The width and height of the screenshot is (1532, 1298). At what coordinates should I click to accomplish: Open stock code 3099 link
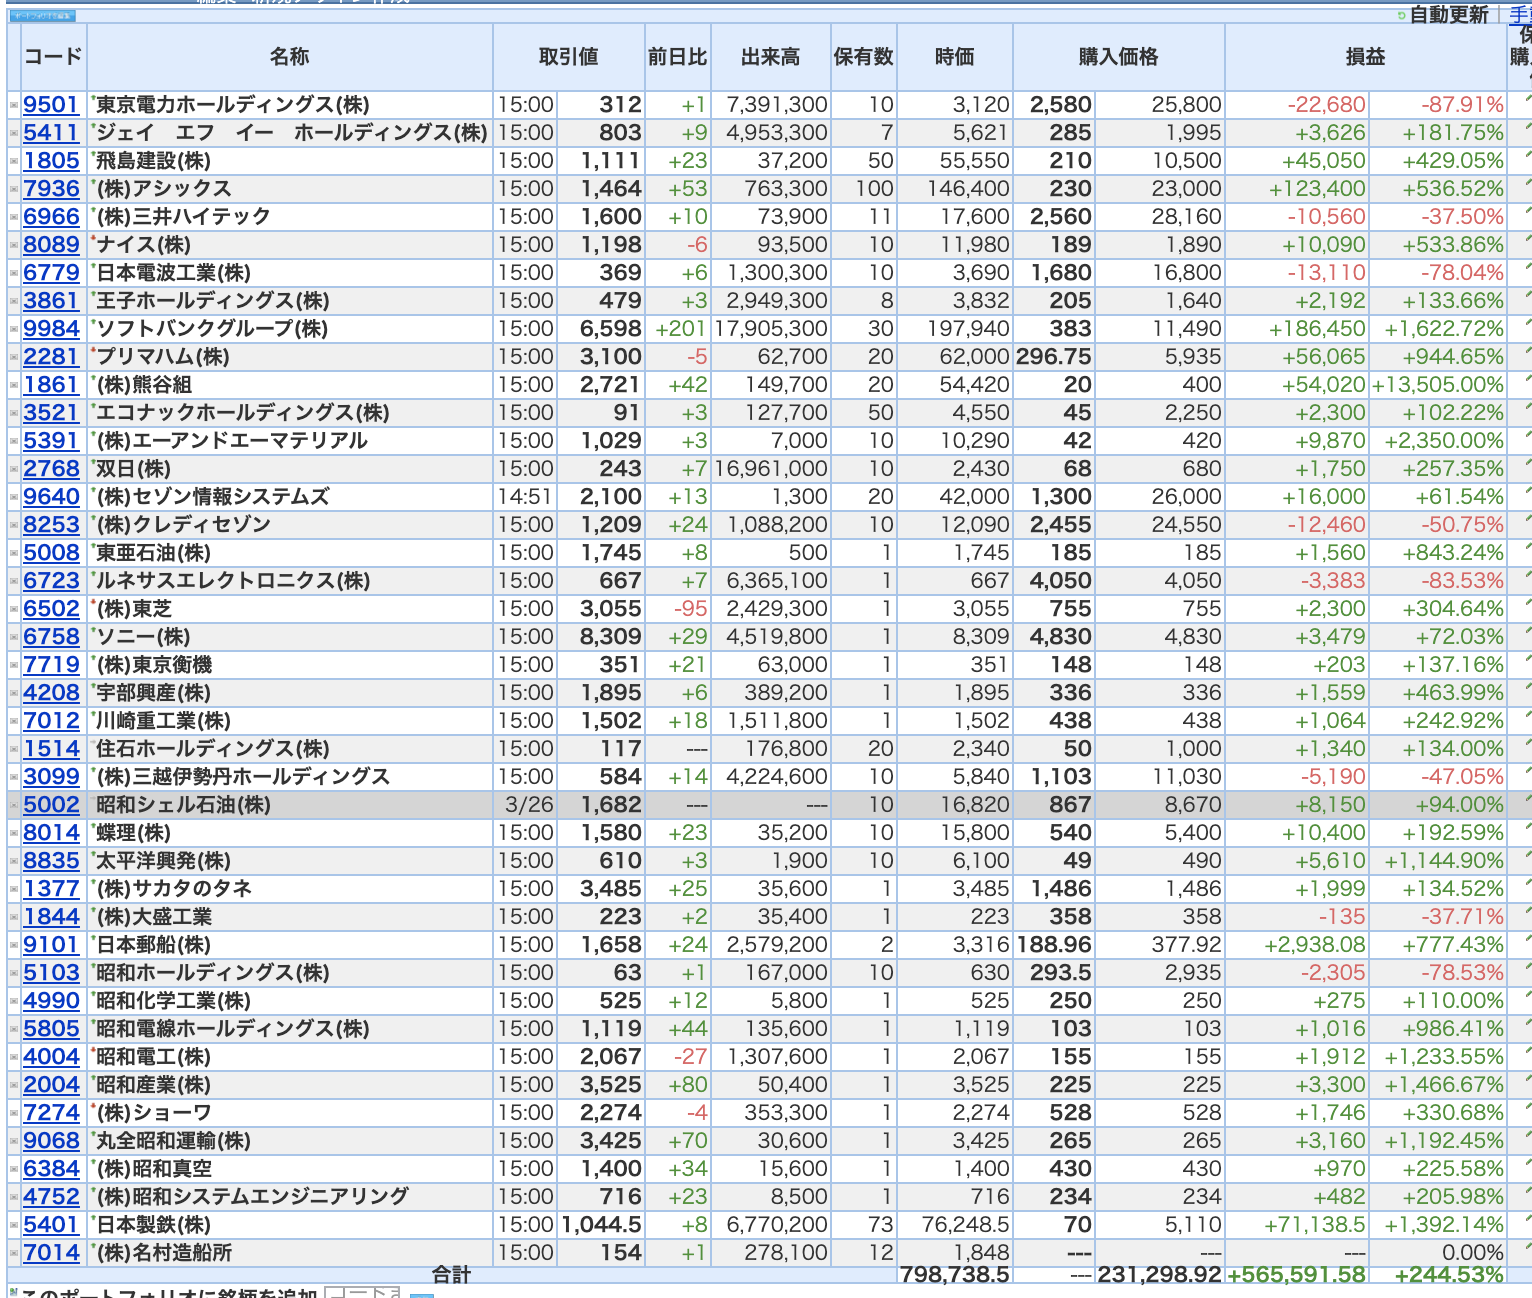pyautogui.click(x=51, y=777)
